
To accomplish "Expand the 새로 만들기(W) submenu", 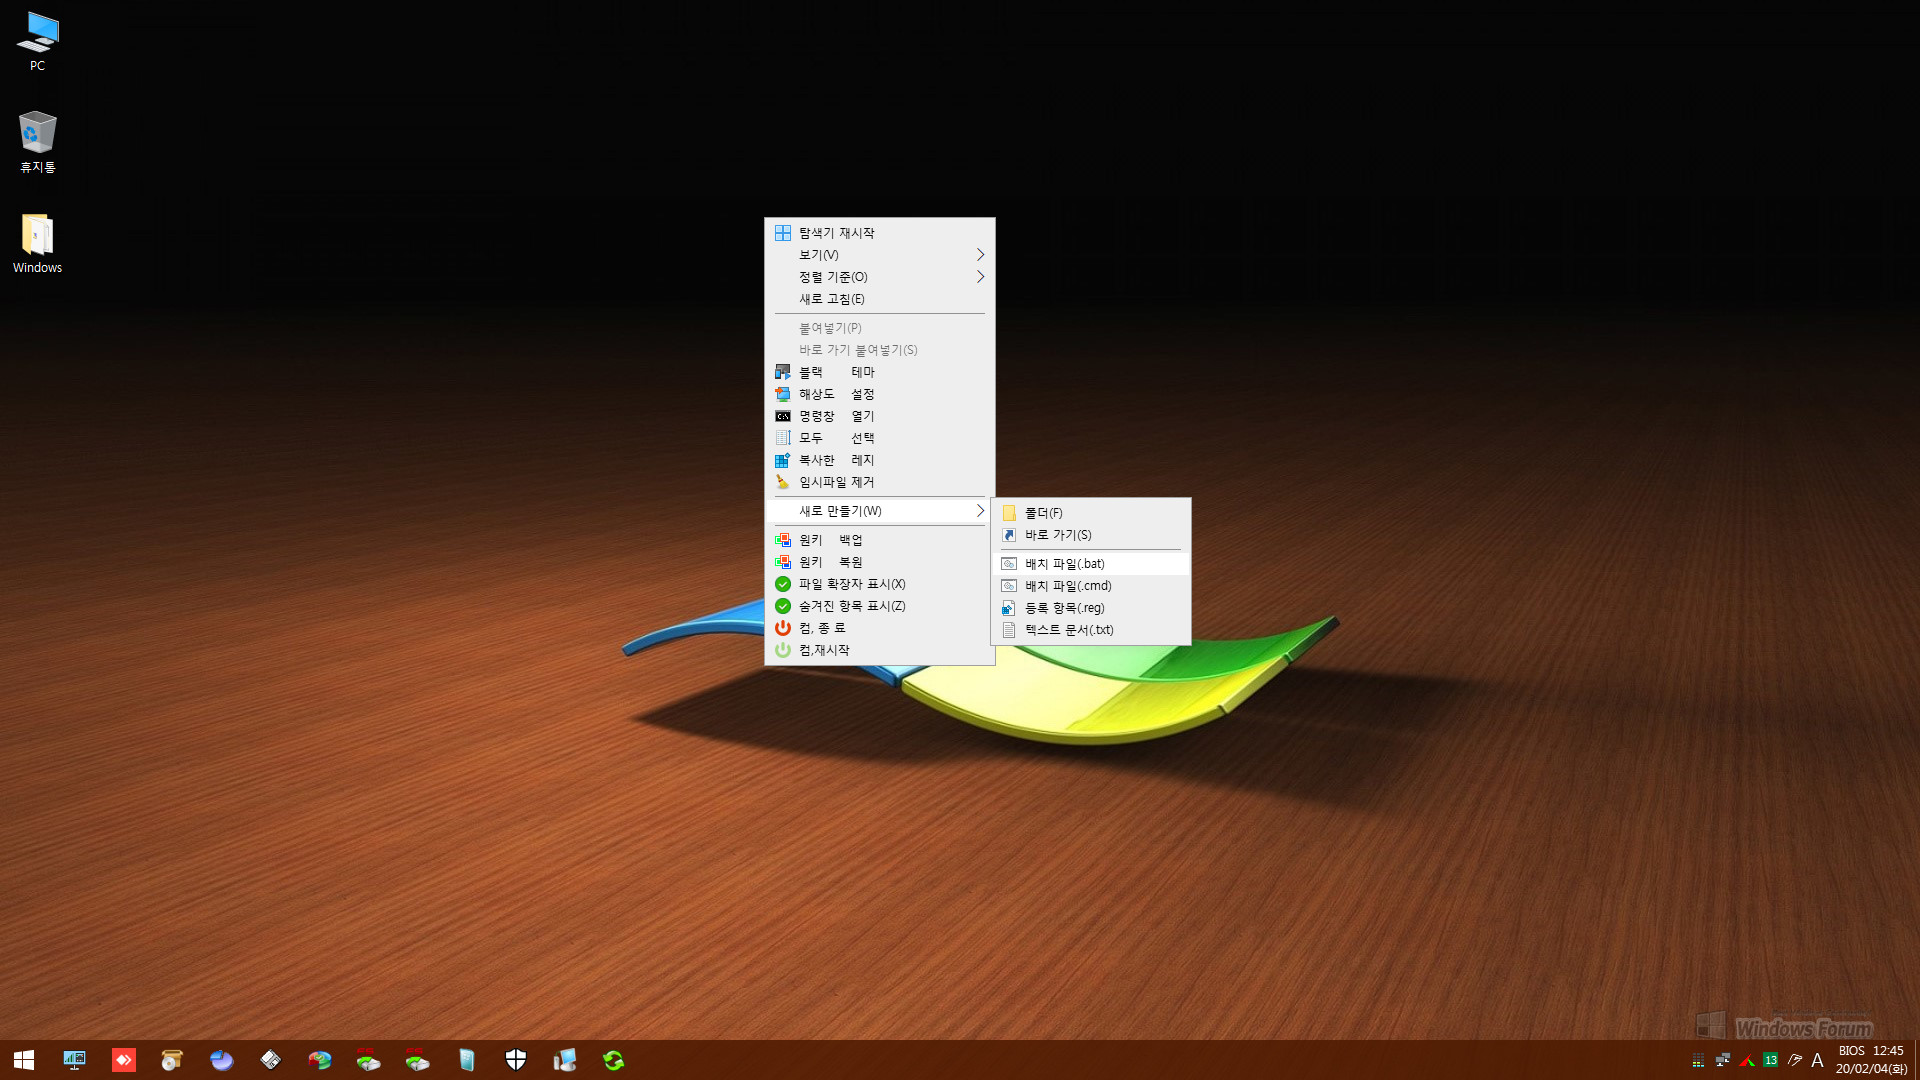I will click(x=879, y=511).
